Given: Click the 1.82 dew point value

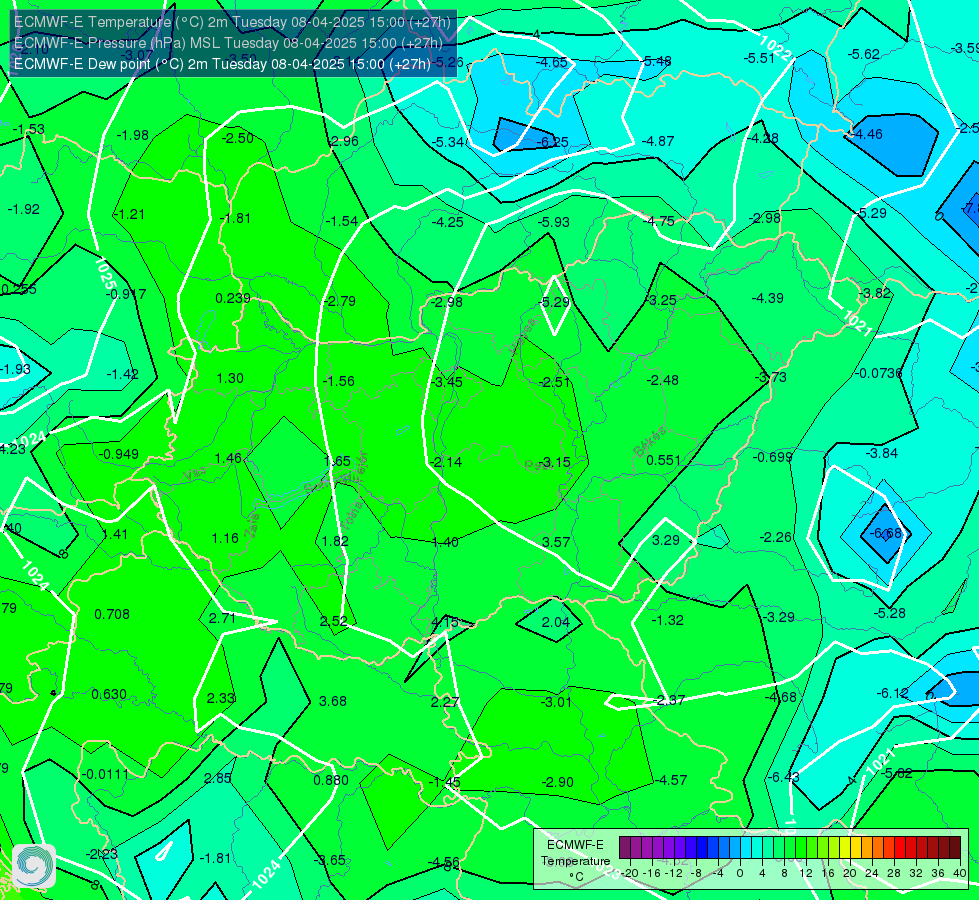Looking at the screenshot, I should pyautogui.click(x=335, y=541).
